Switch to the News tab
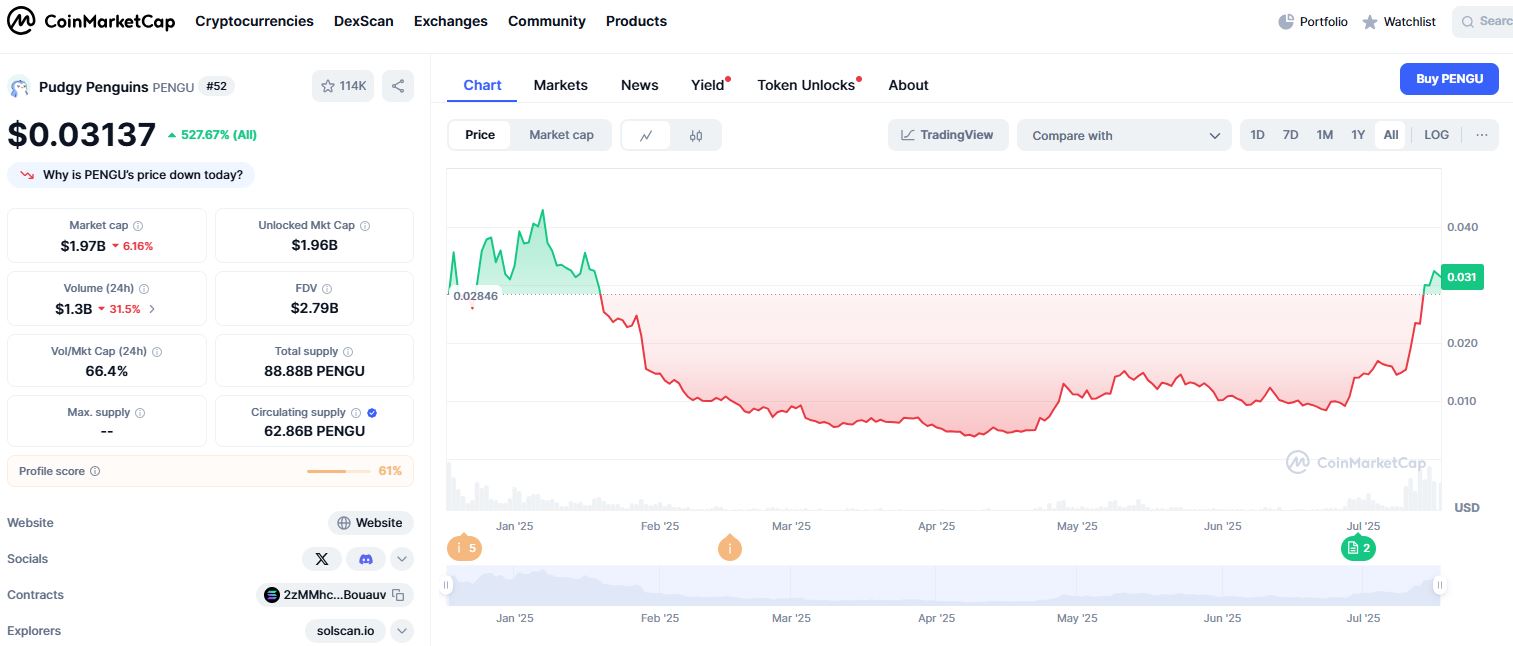This screenshot has height=646, width=1513. [x=640, y=85]
